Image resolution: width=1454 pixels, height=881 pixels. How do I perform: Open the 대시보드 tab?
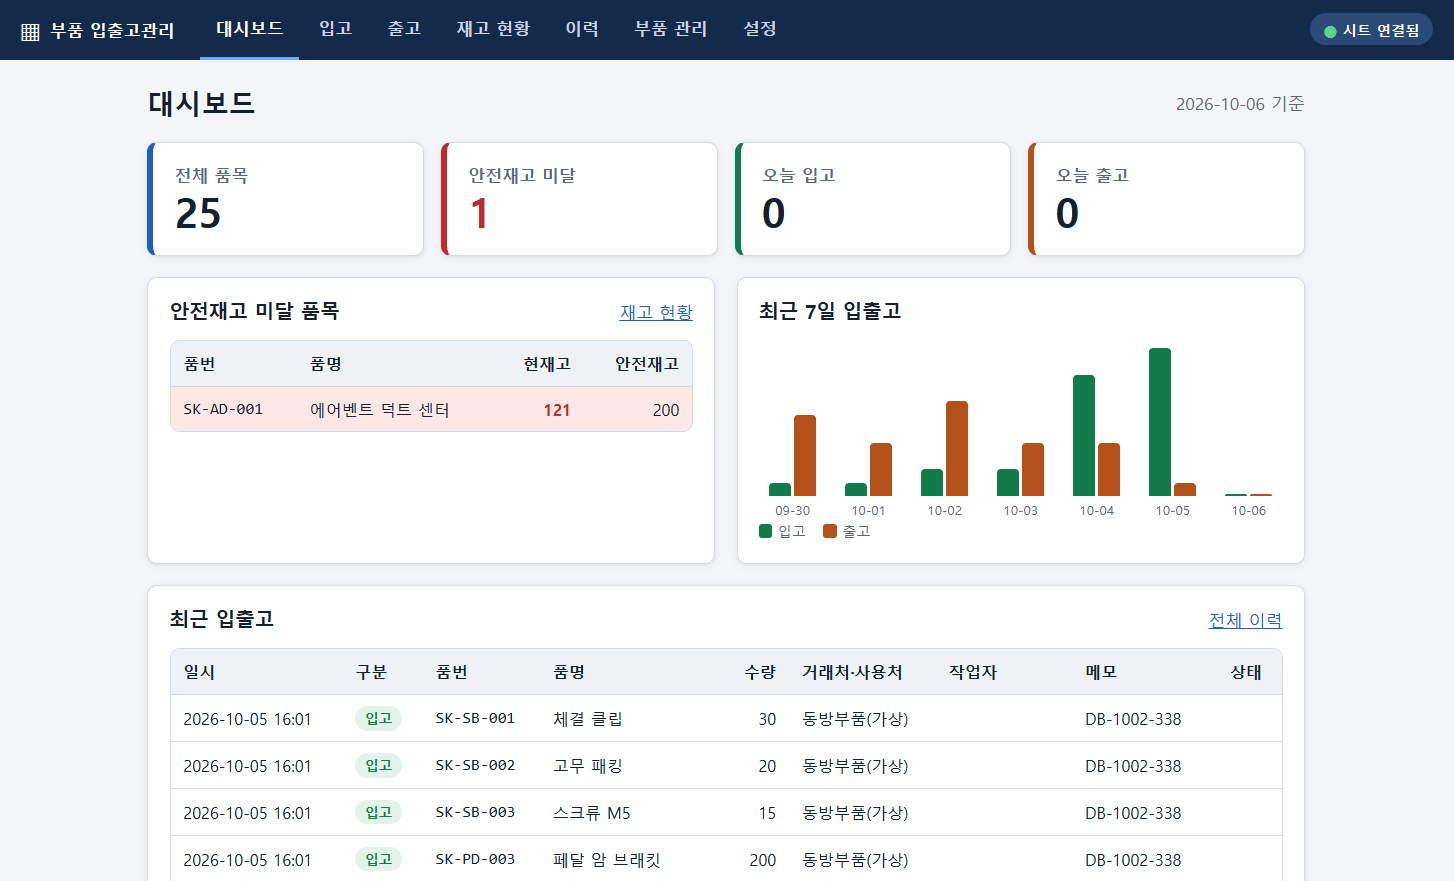[249, 29]
